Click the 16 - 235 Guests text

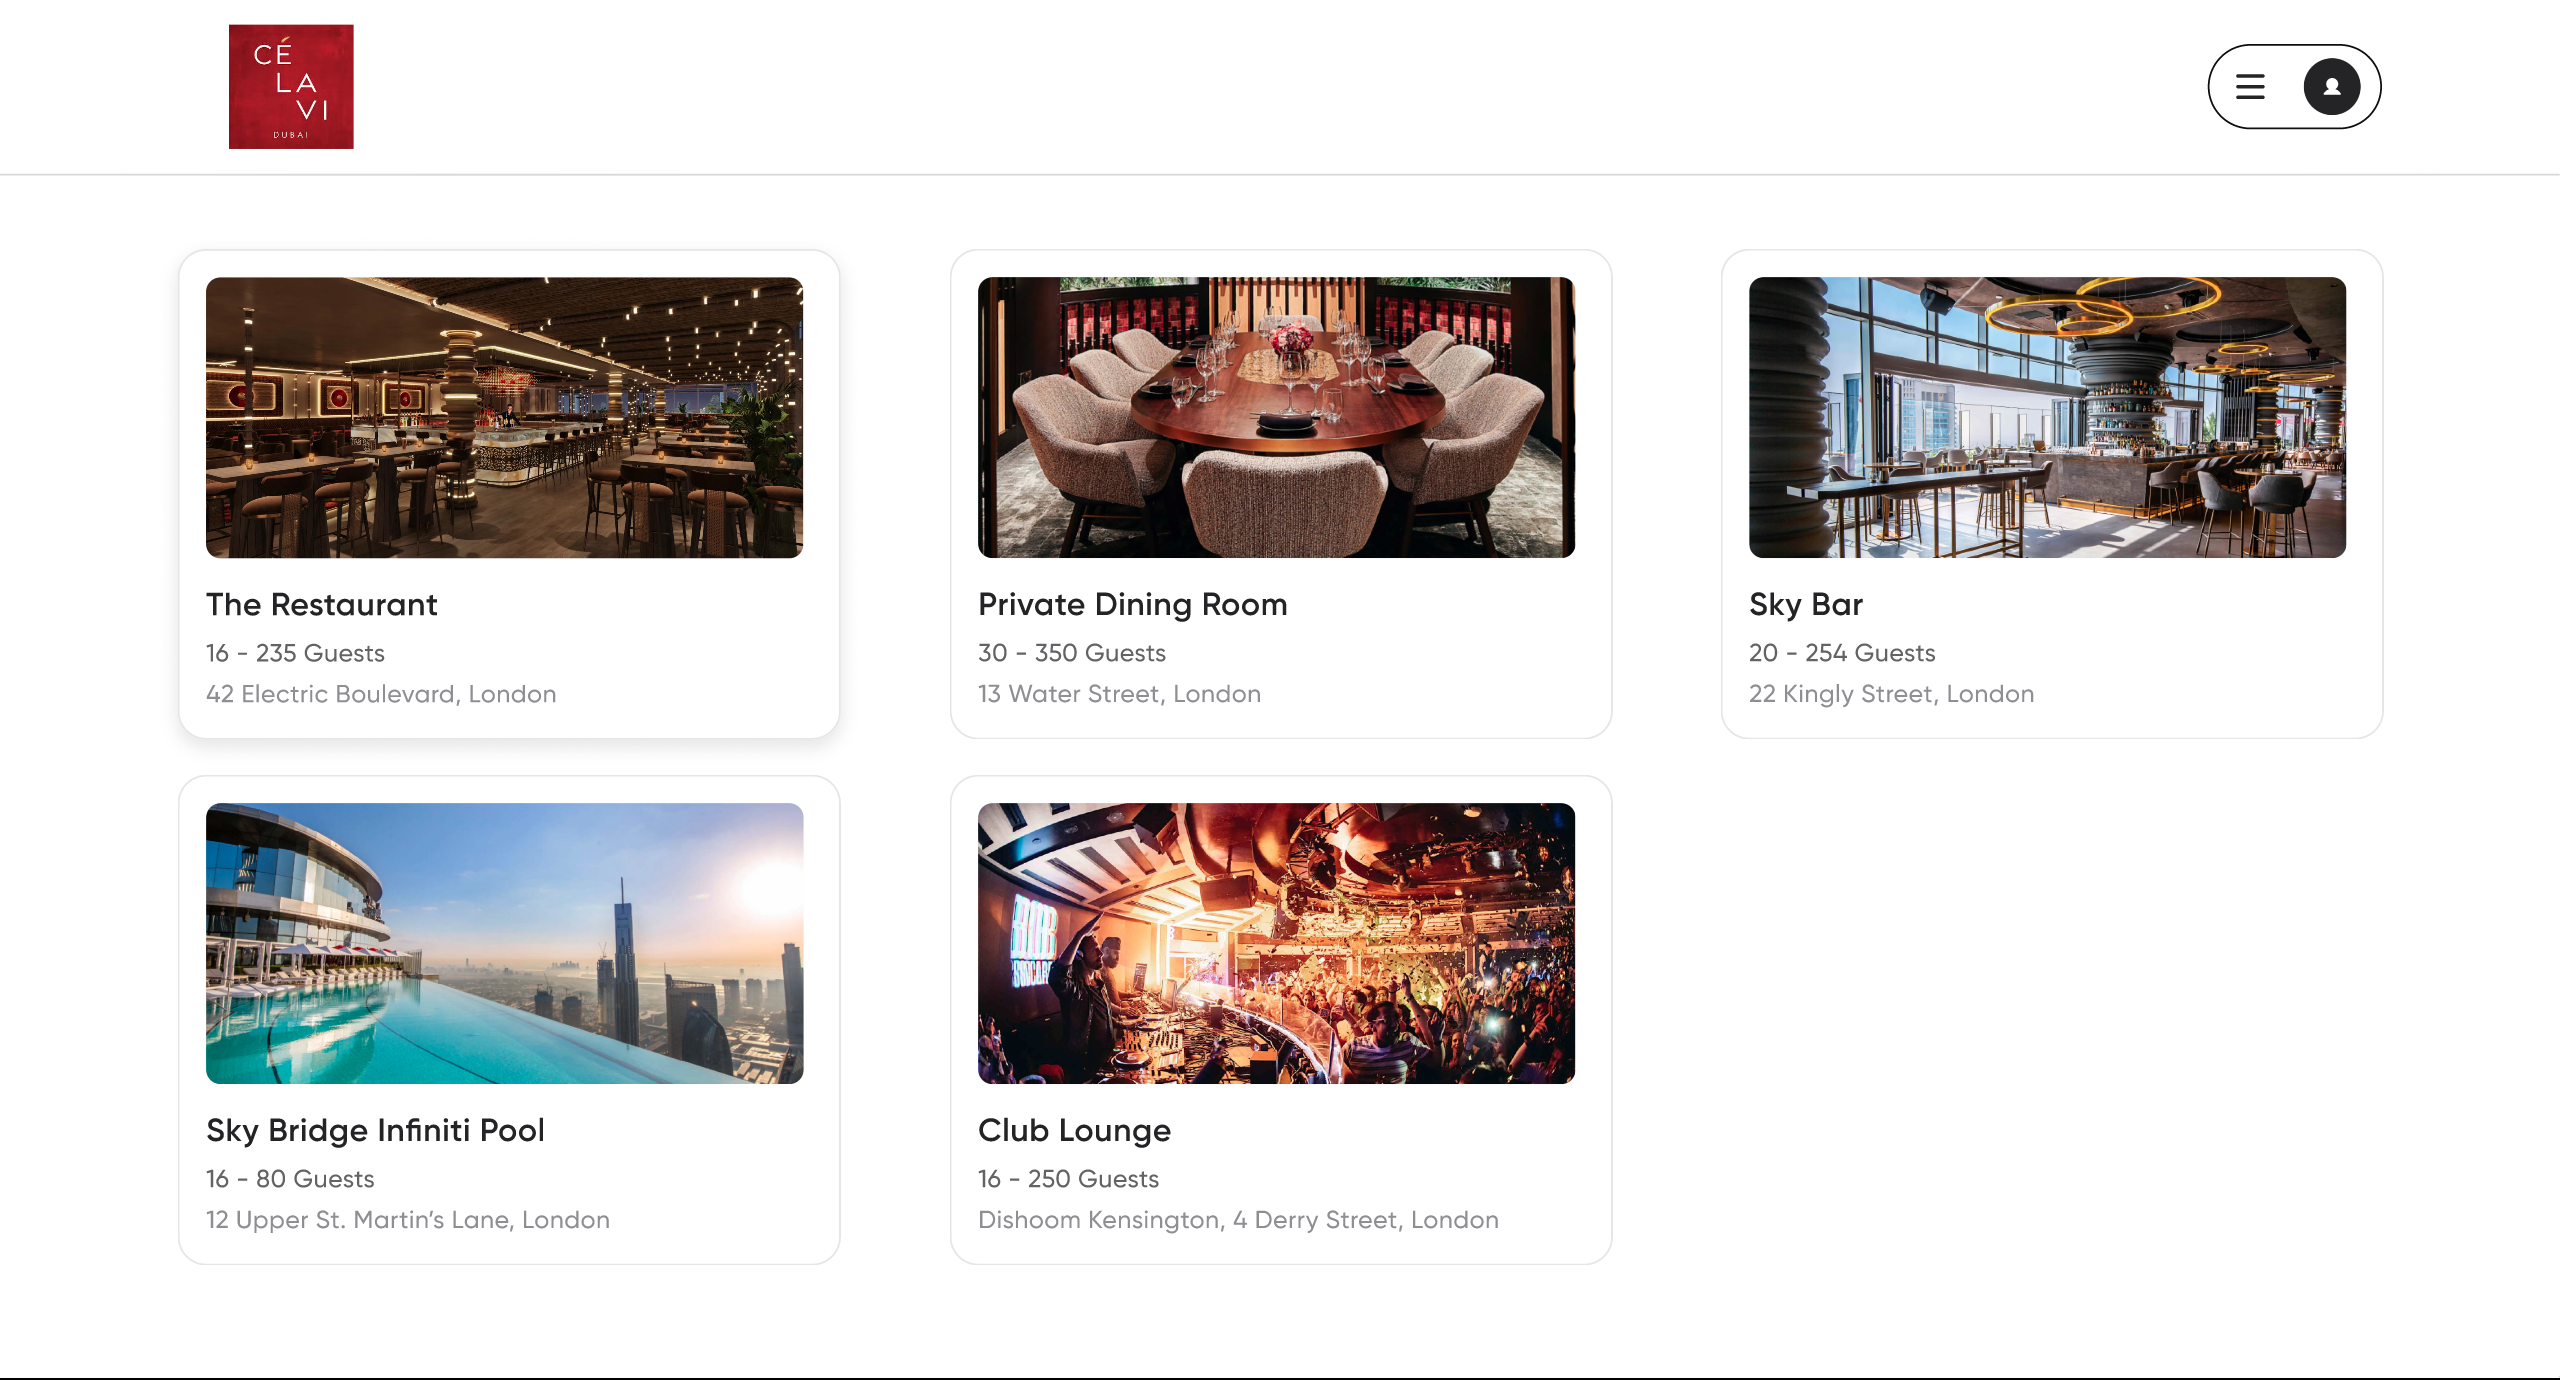point(295,653)
